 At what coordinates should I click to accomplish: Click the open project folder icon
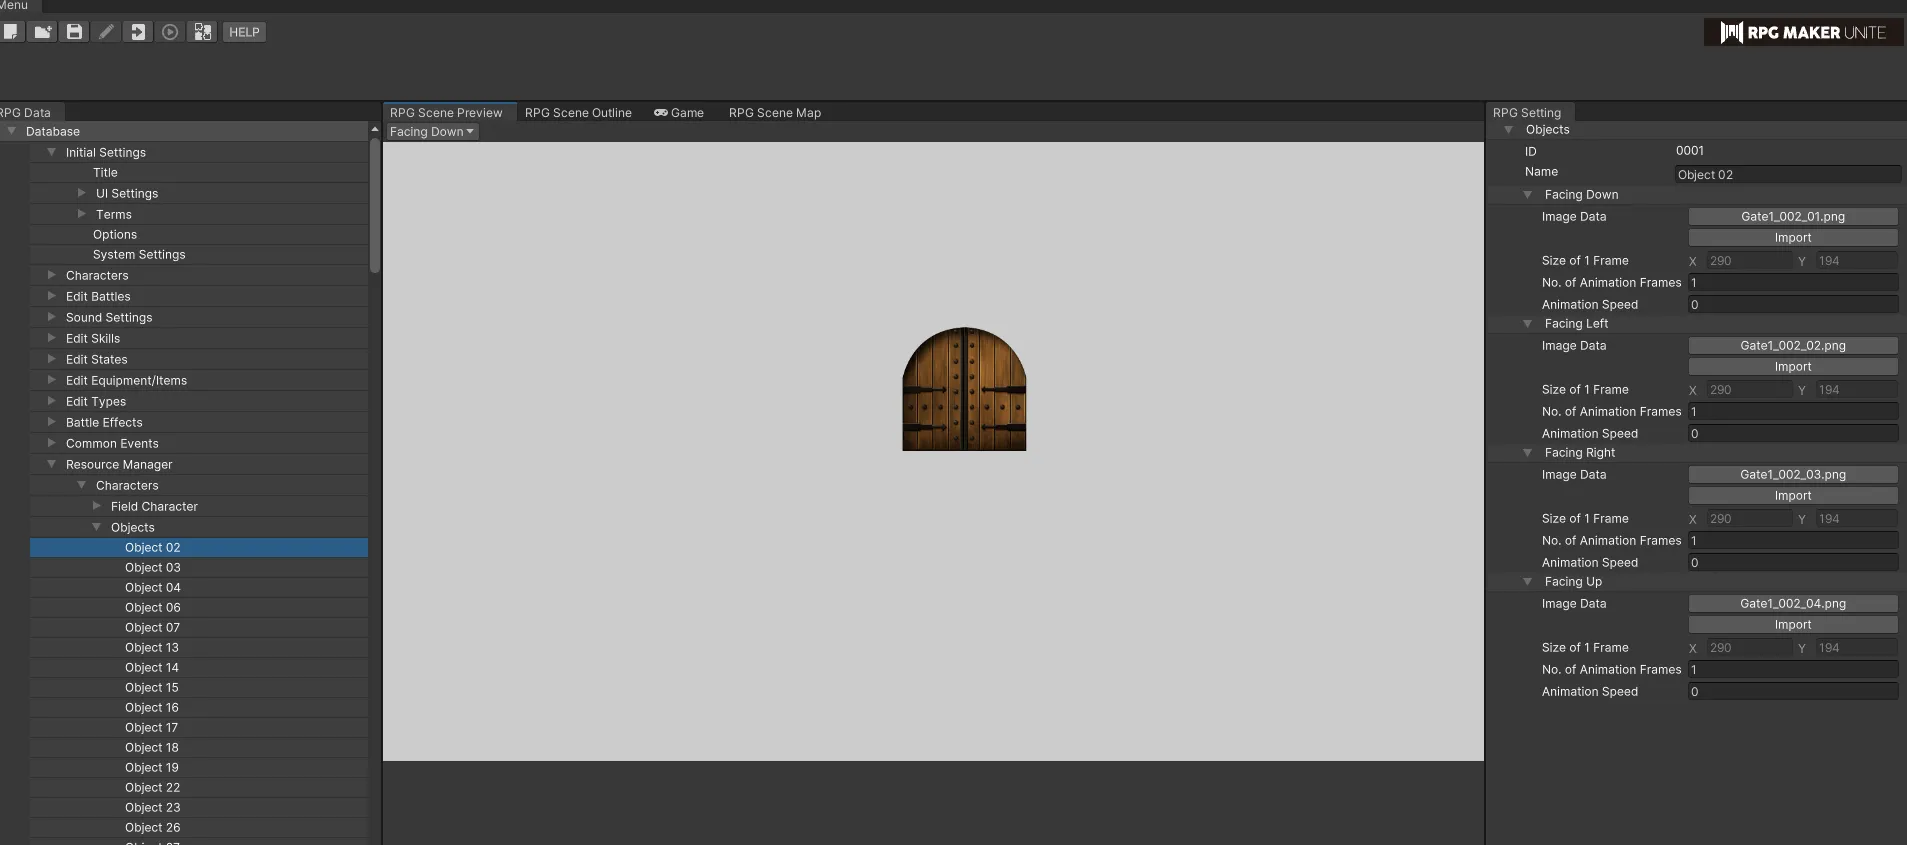[42, 32]
